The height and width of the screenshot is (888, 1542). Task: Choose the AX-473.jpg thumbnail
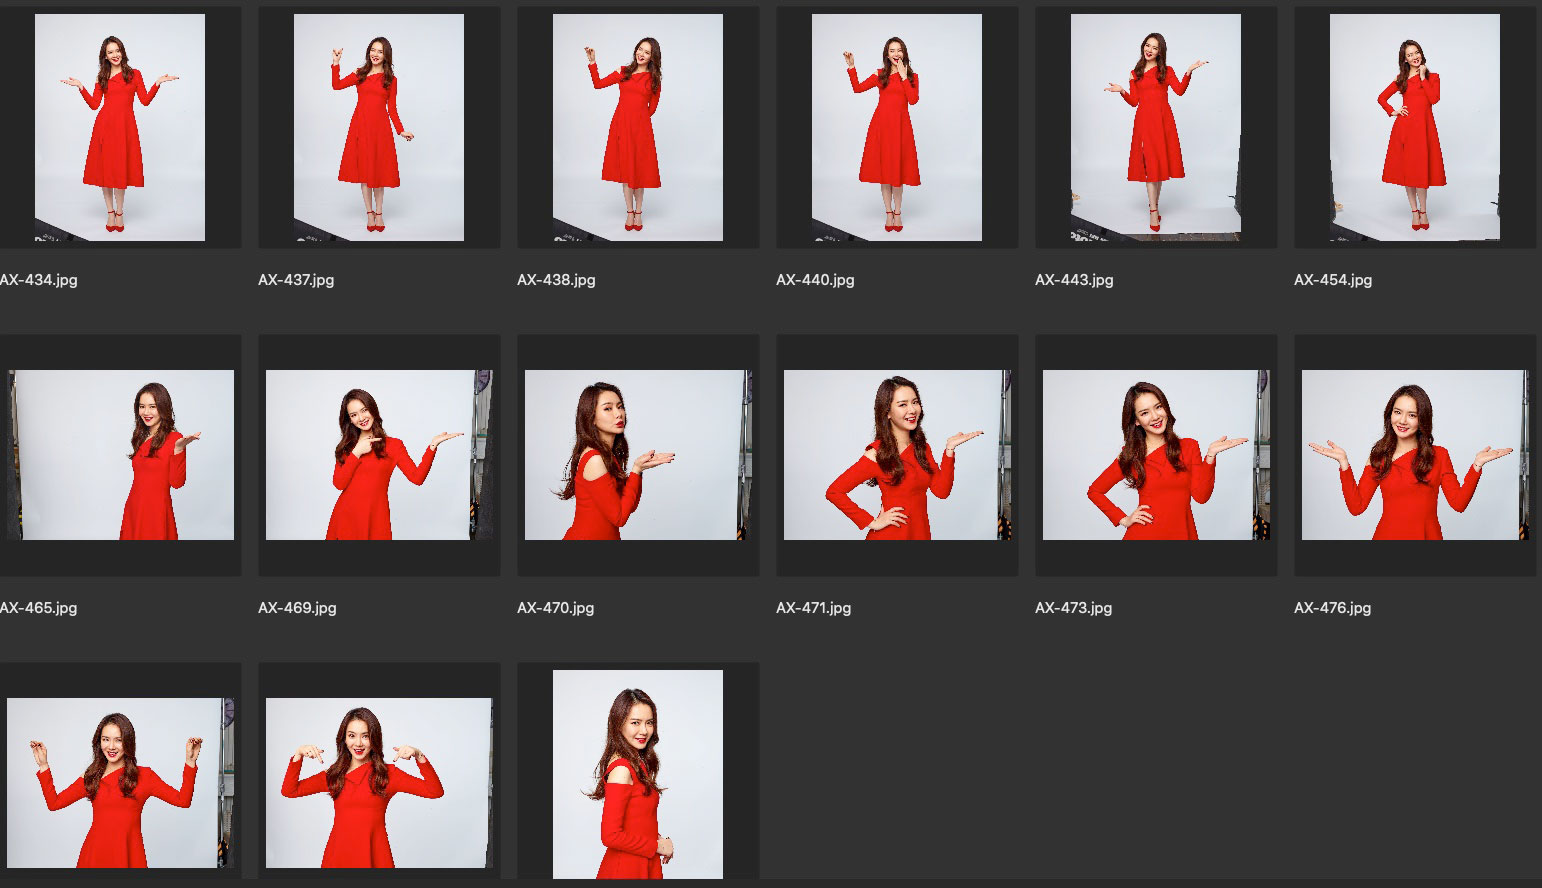coord(1155,455)
